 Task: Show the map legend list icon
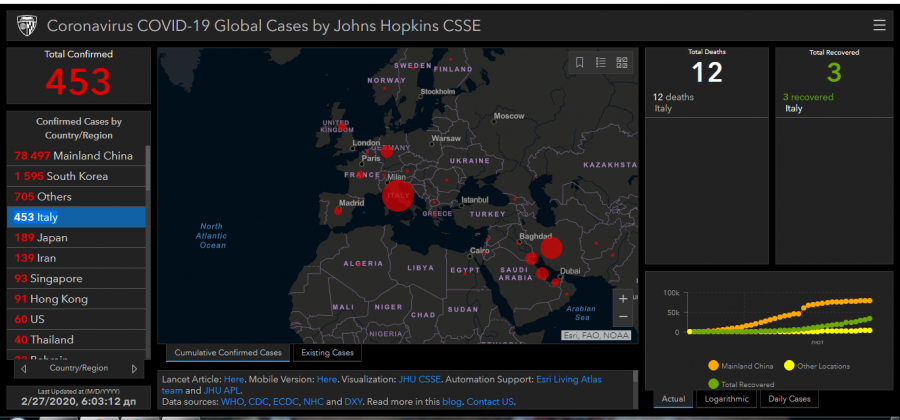(x=601, y=62)
